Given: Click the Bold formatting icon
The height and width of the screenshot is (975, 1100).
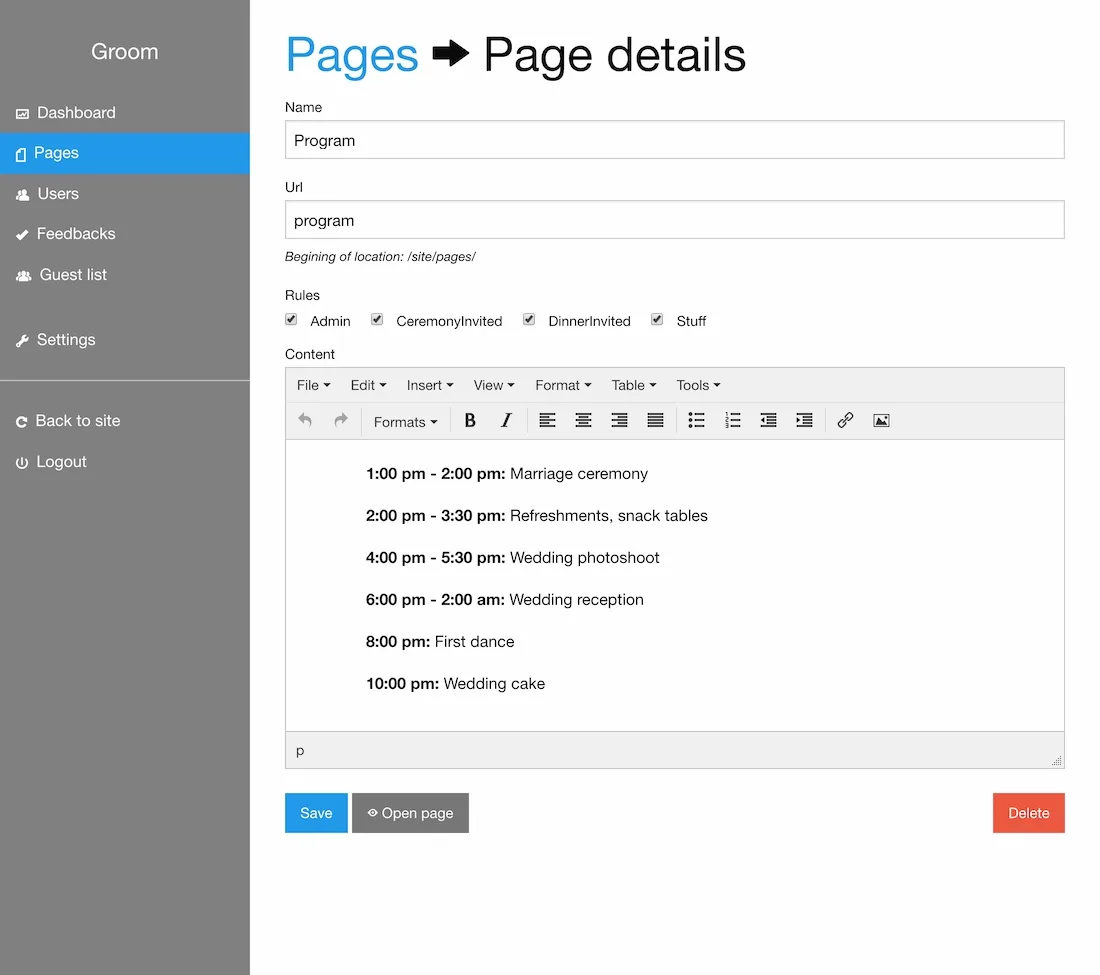Looking at the screenshot, I should pos(470,421).
